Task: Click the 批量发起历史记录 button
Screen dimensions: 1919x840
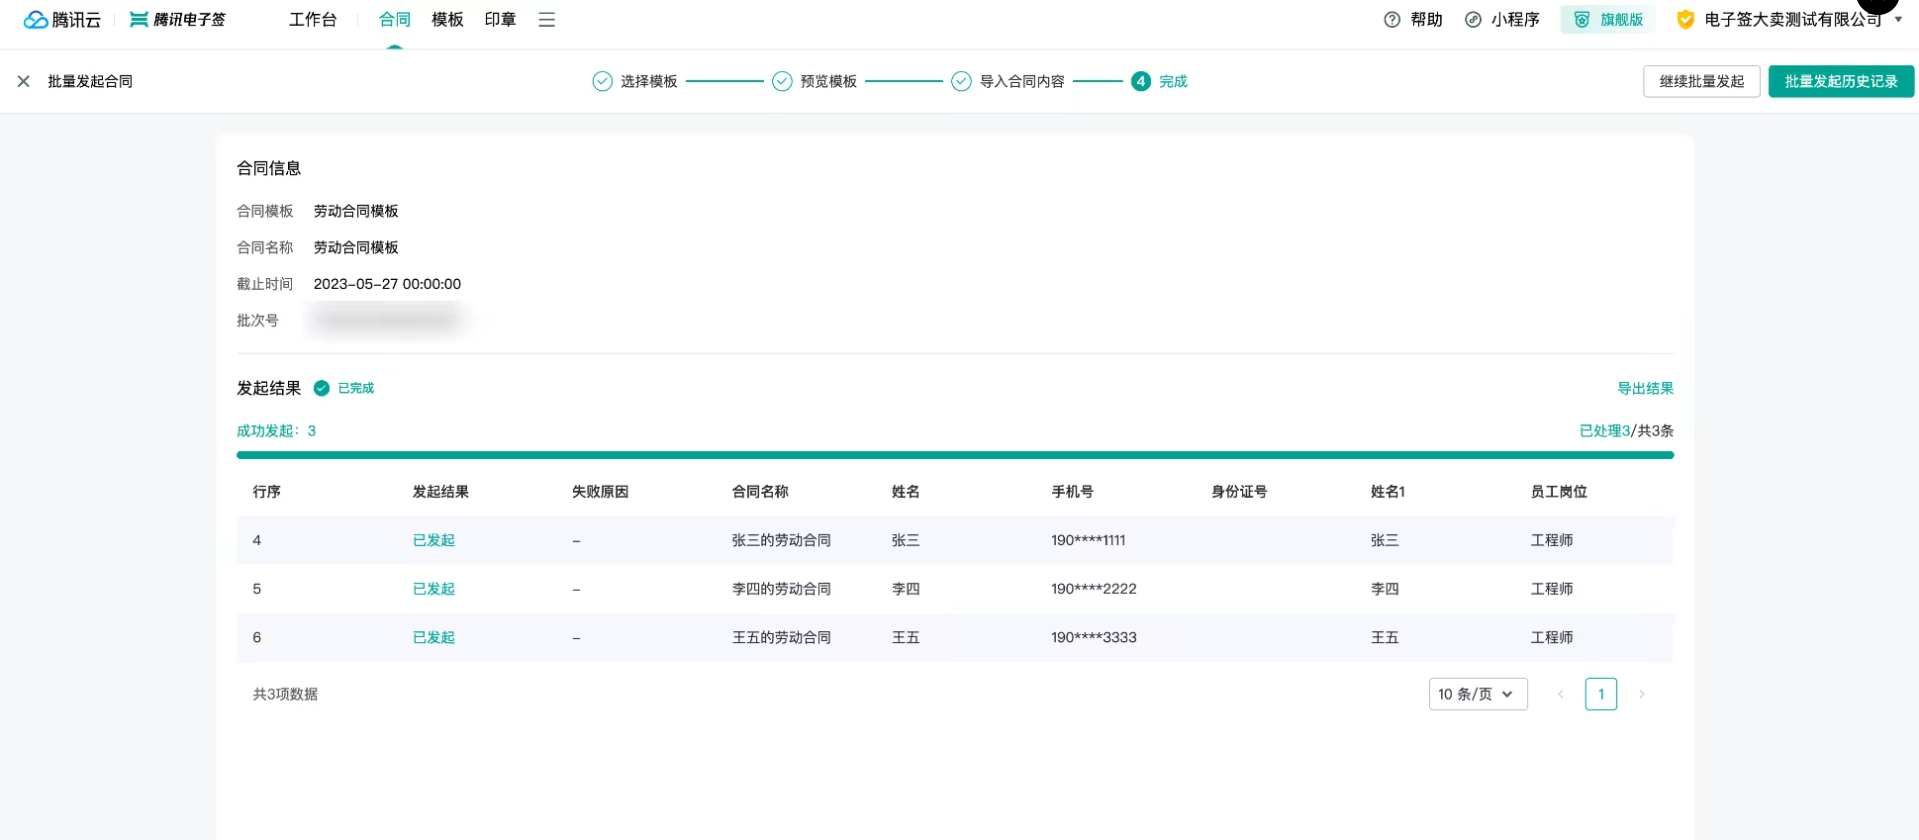Action: [x=1841, y=81]
